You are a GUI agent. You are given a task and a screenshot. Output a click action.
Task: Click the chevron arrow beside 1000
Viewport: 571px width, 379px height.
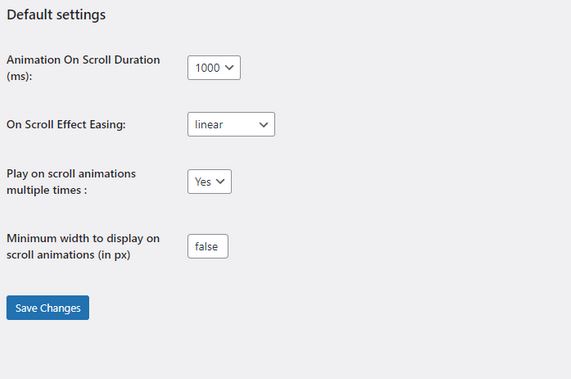point(229,68)
